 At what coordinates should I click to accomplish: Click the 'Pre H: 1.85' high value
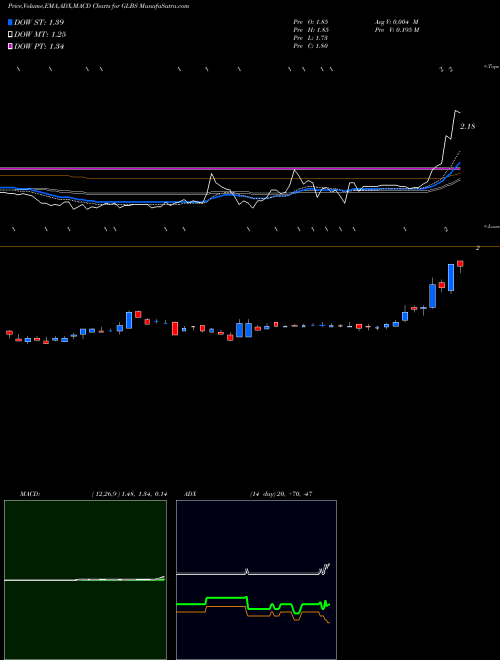[x=311, y=30]
